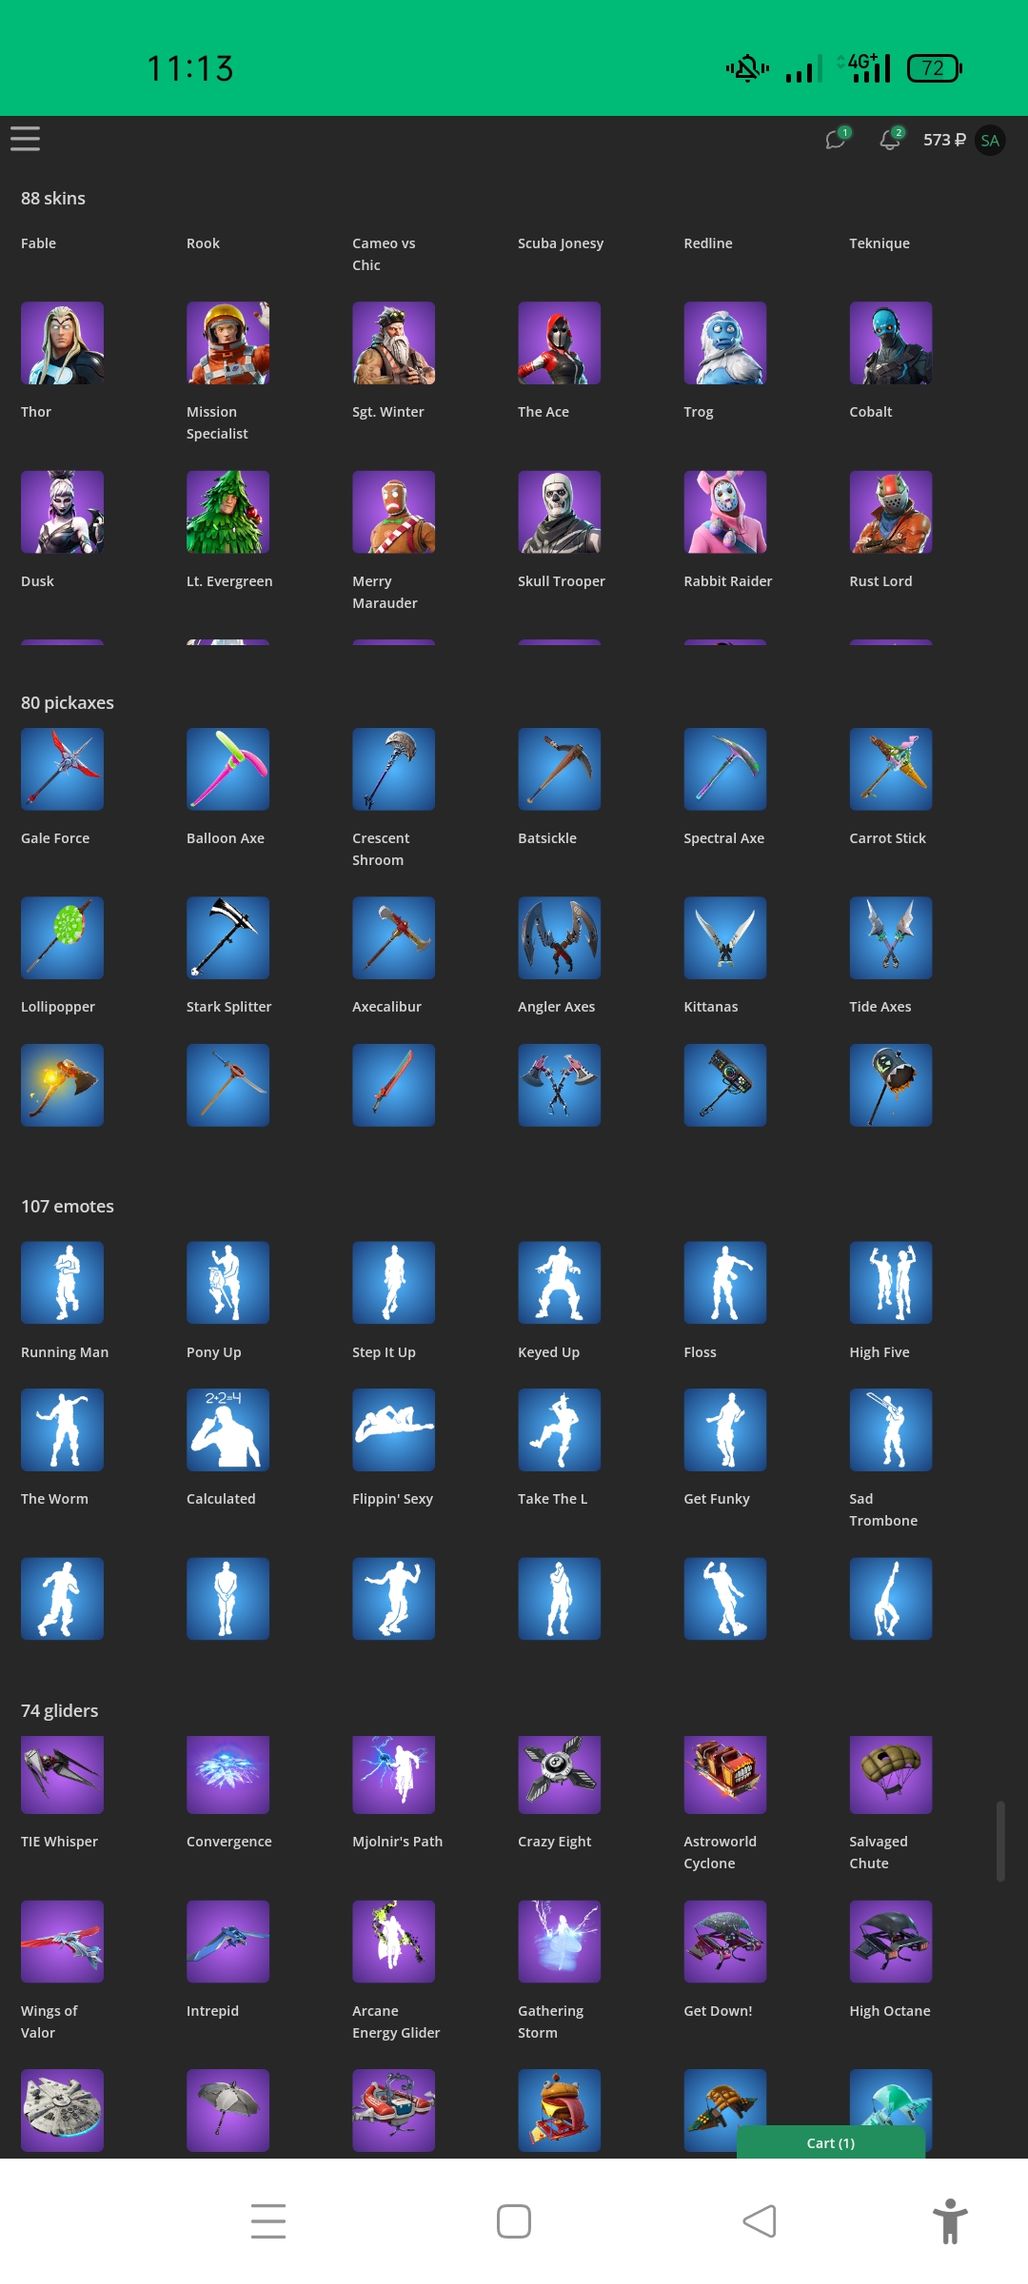Pick the Gale Force pickaxe icon
Screen dimensions: 1028x2284
coord(62,769)
